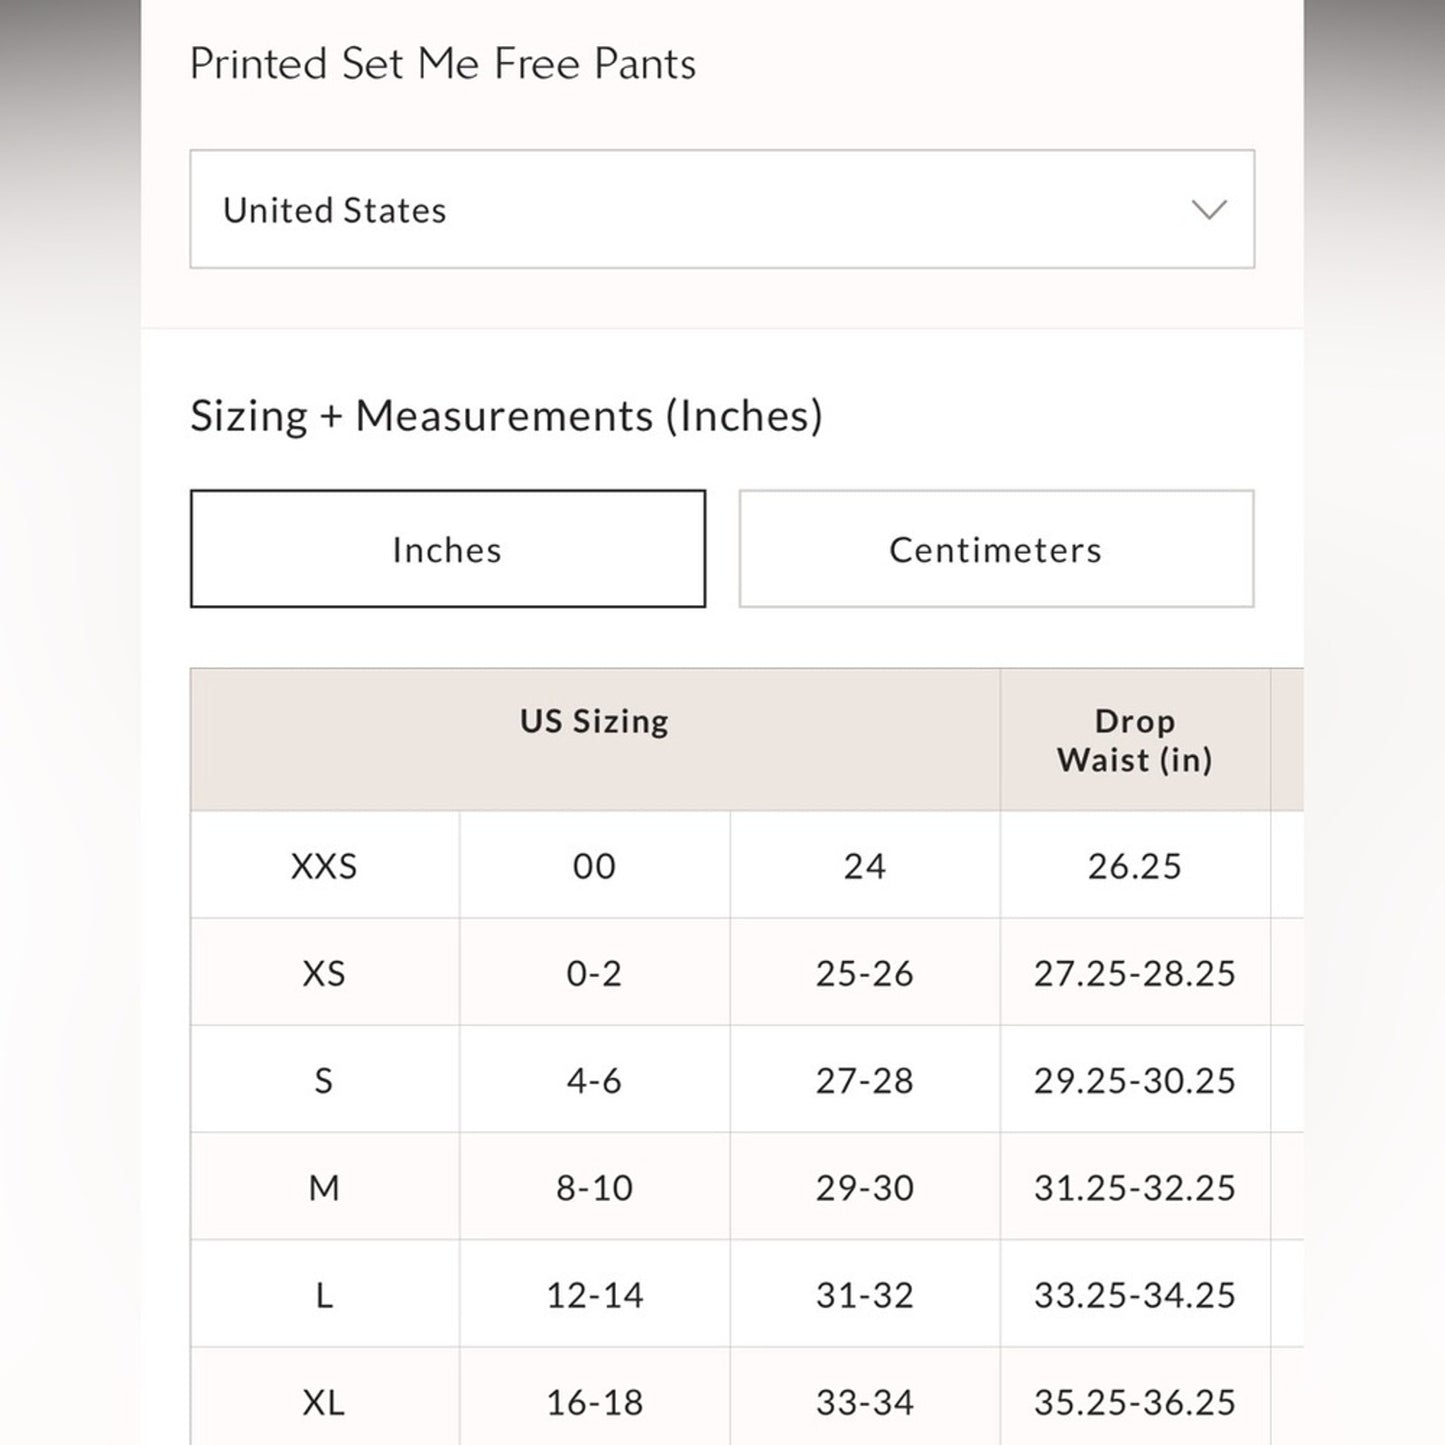Click the Sizing + Measurements heading

[x=508, y=414]
